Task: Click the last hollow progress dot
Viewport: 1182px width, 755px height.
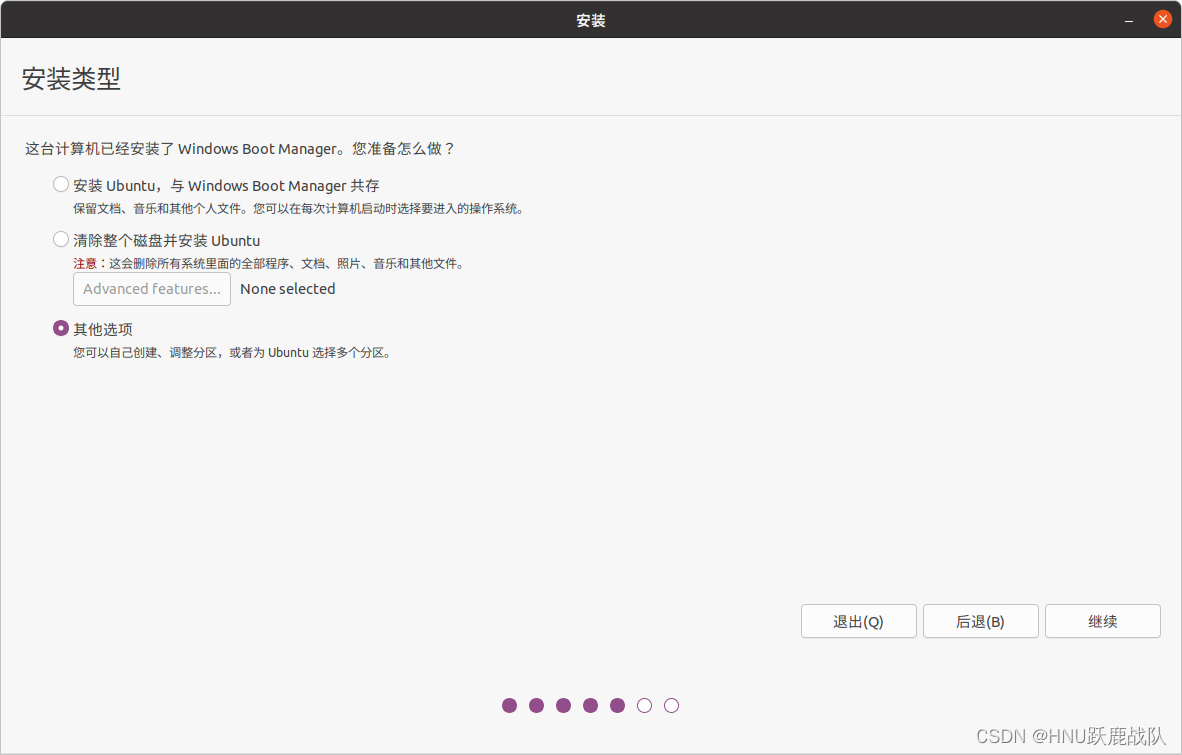Action: click(x=671, y=705)
